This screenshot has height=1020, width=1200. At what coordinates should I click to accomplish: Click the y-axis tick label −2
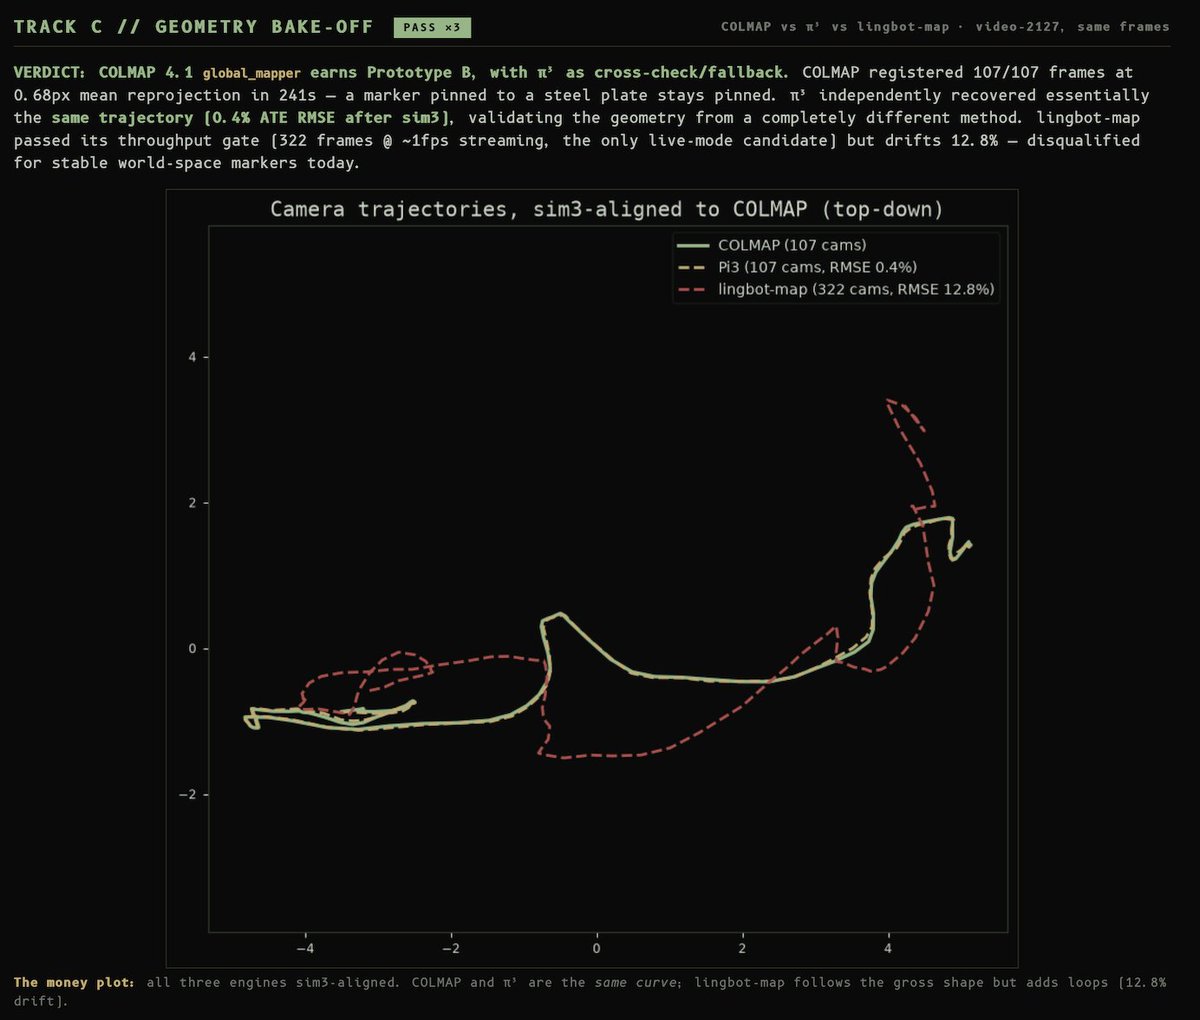tap(188, 795)
